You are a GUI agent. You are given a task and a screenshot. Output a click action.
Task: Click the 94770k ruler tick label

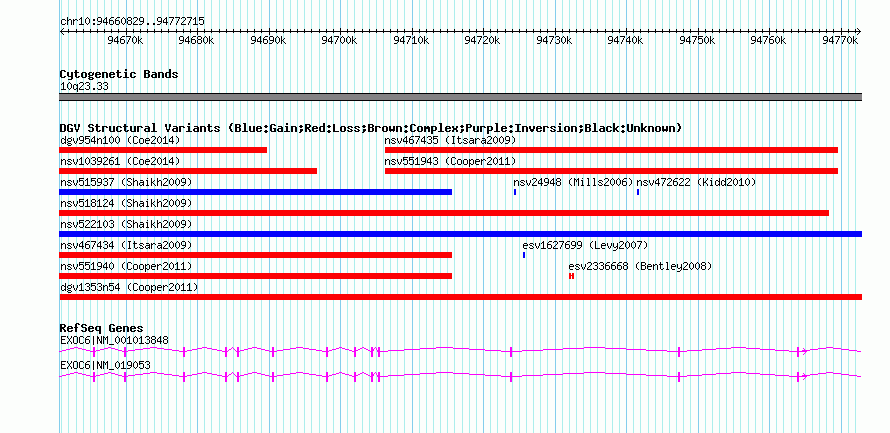pos(840,40)
